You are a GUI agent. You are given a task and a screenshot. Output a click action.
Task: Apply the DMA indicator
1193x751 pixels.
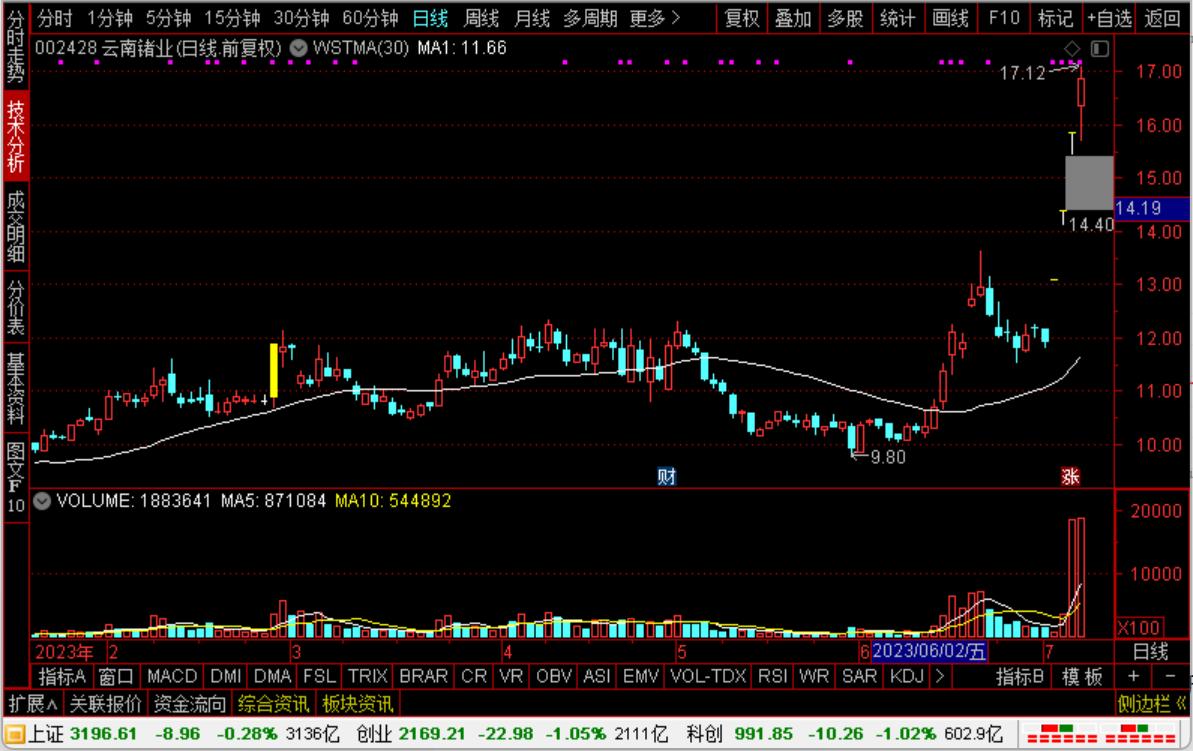pos(272,676)
